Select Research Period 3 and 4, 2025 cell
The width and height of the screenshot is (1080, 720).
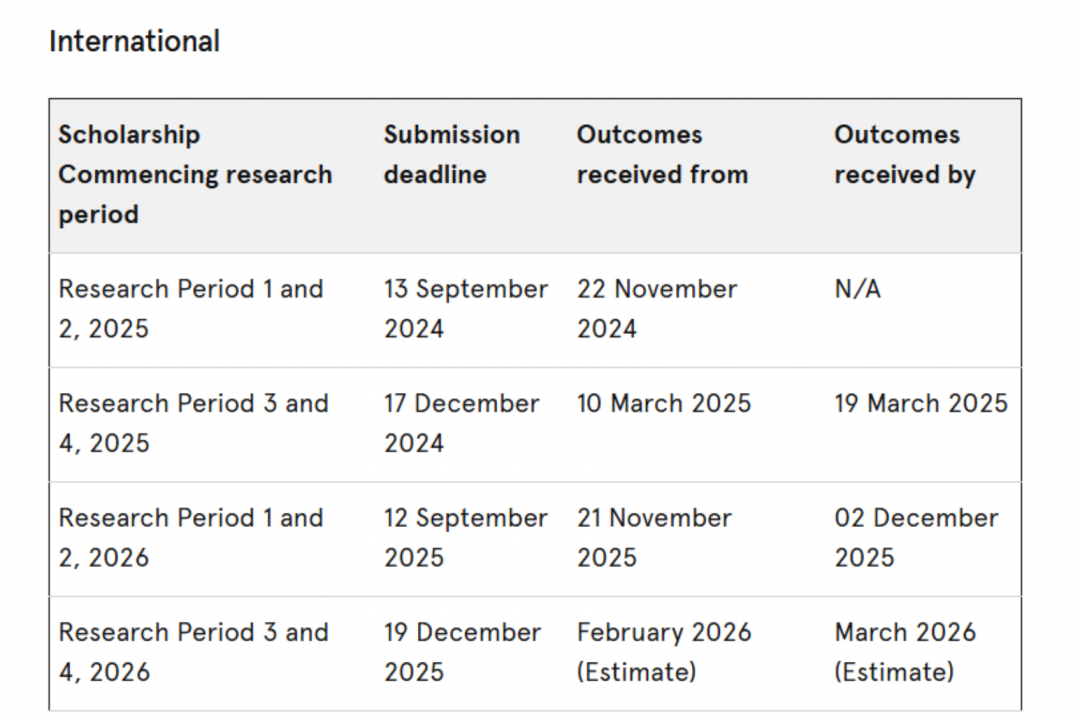194,423
